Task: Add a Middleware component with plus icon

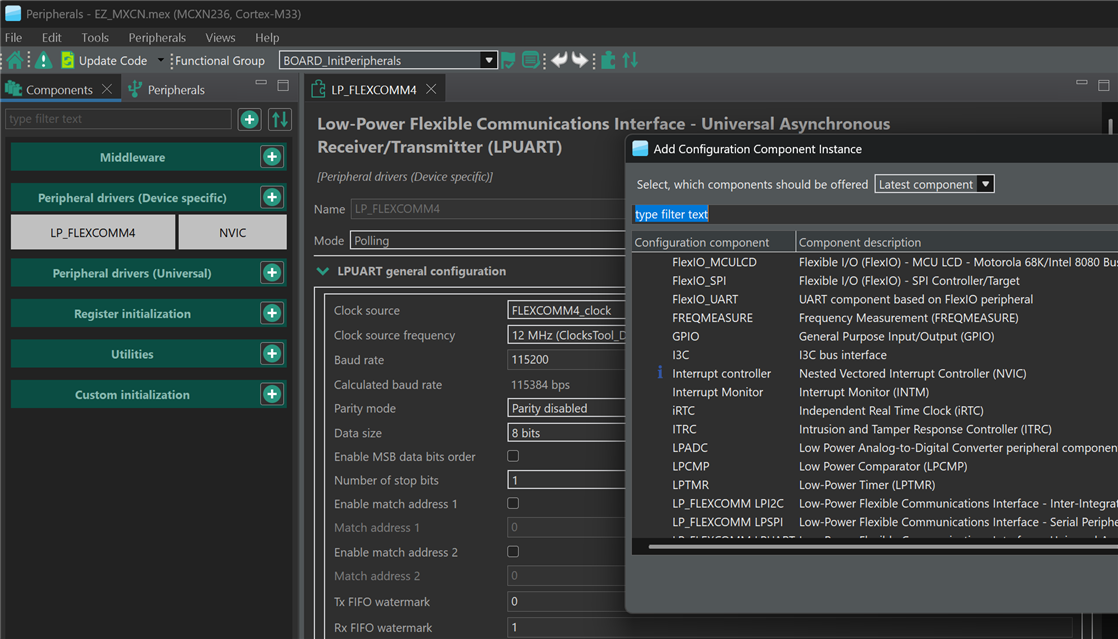Action: point(272,157)
